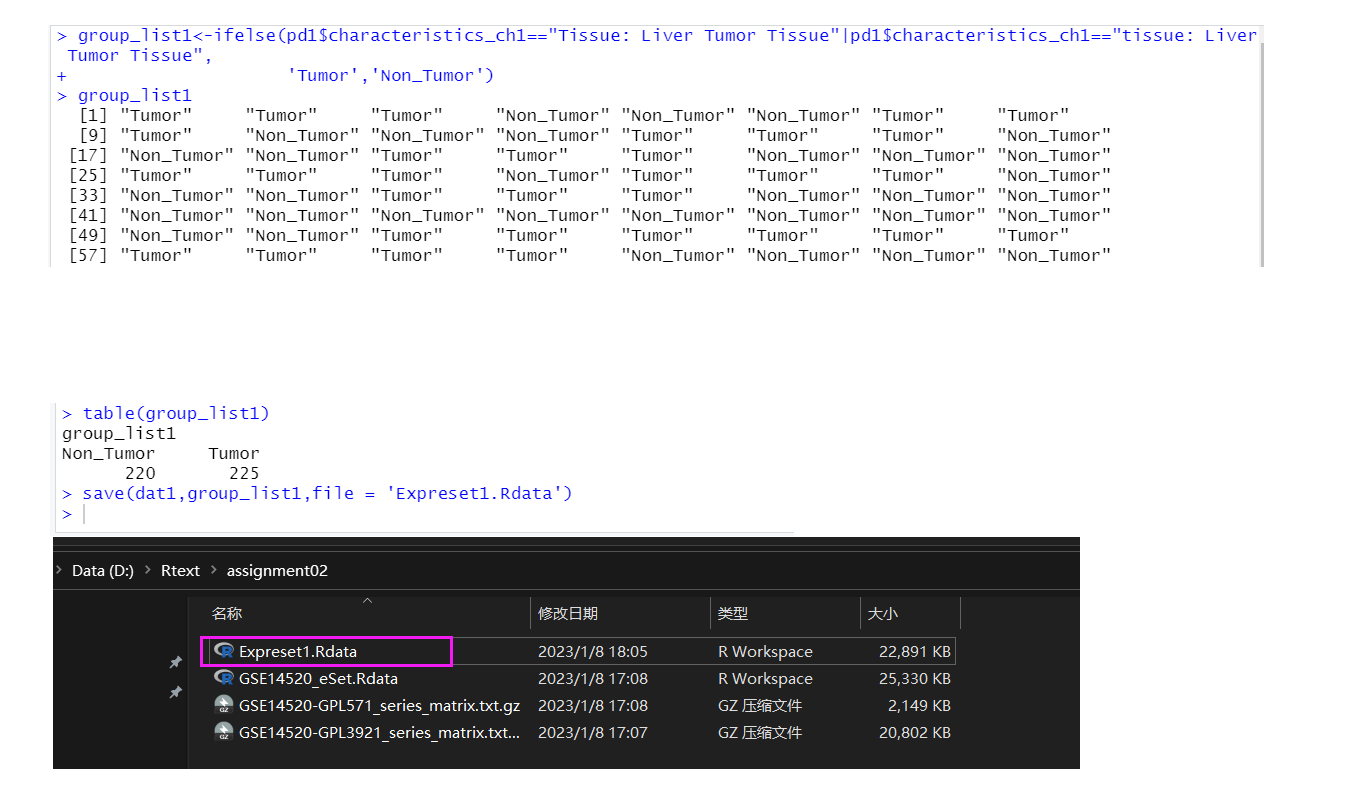Click the R icon of Expreset1.Rdata
Screen dimensions: 1350x799
[x=224, y=651]
